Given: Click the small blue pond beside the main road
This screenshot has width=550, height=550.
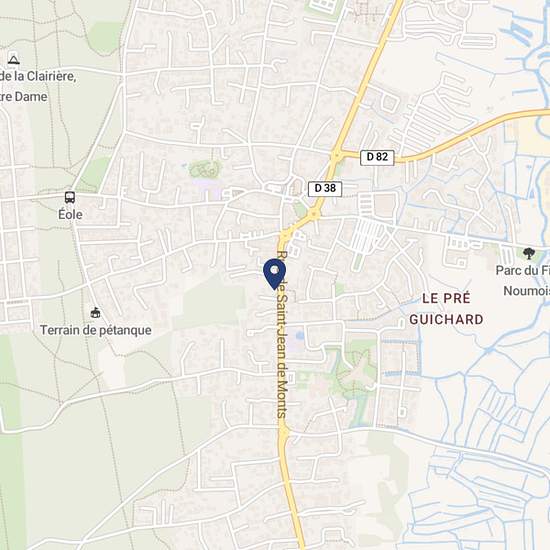Looking at the screenshot, I should tap(300, 336).
